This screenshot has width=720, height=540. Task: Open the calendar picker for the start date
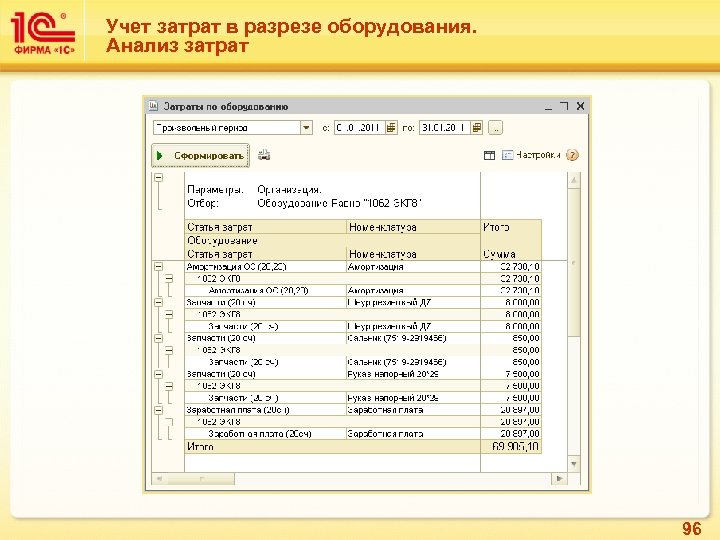click(x=391, y=128)
